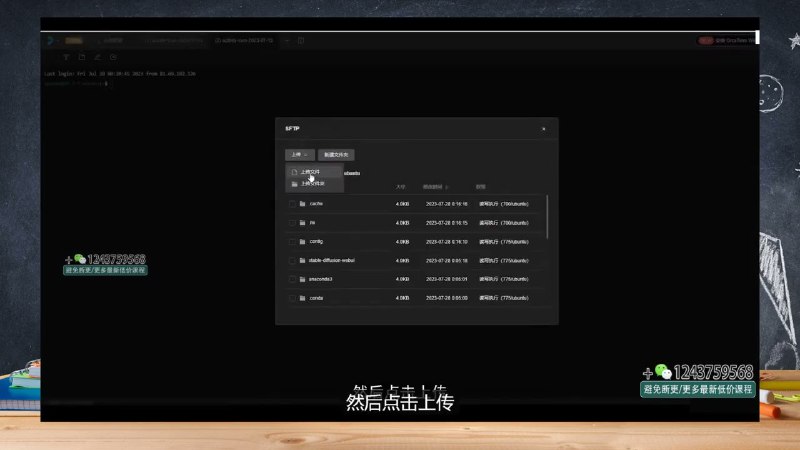Open the stable-diffusion-webui folder name
This screenshot has width=800, height=450.
pos(332,261)
